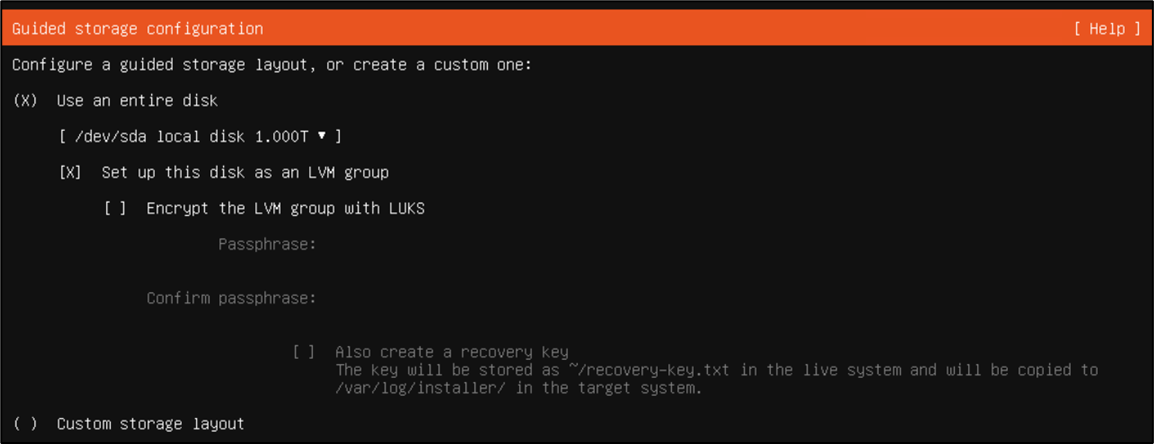Select the Custom storage layout radio button
This screenshot has height=444, width=1154.
pyautogui.click(x=26, y=424)
